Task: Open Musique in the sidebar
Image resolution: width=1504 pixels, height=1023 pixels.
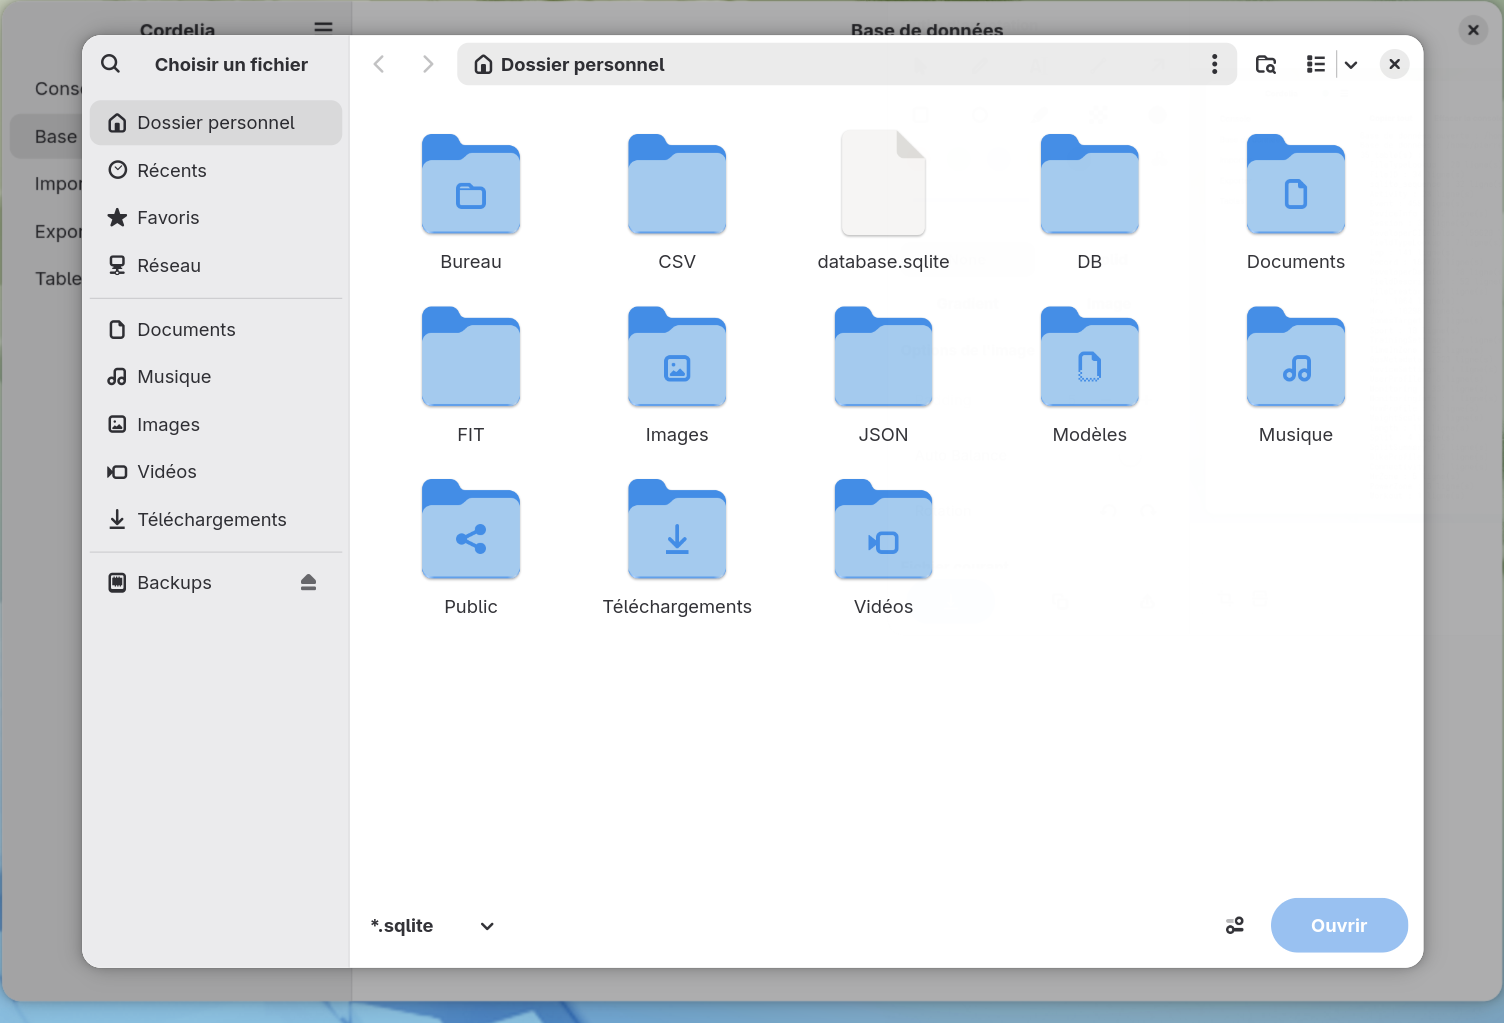Action: point(216,377)
